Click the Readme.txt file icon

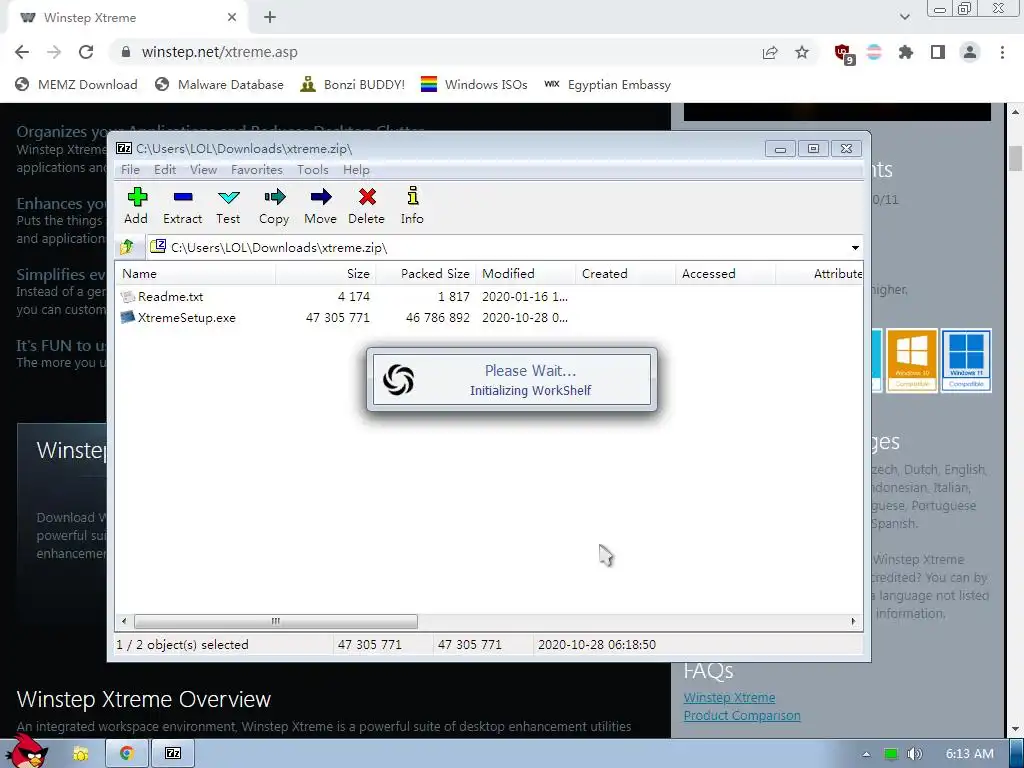point(128,296)
